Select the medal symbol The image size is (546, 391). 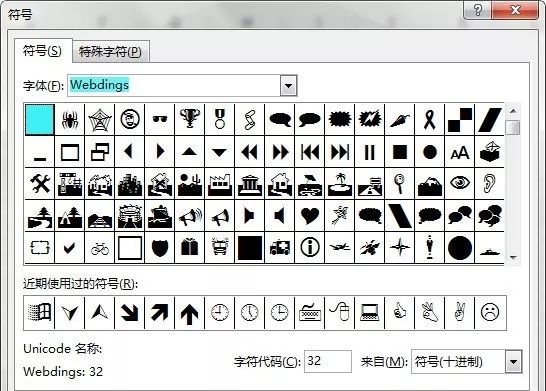tap(219, 120)
